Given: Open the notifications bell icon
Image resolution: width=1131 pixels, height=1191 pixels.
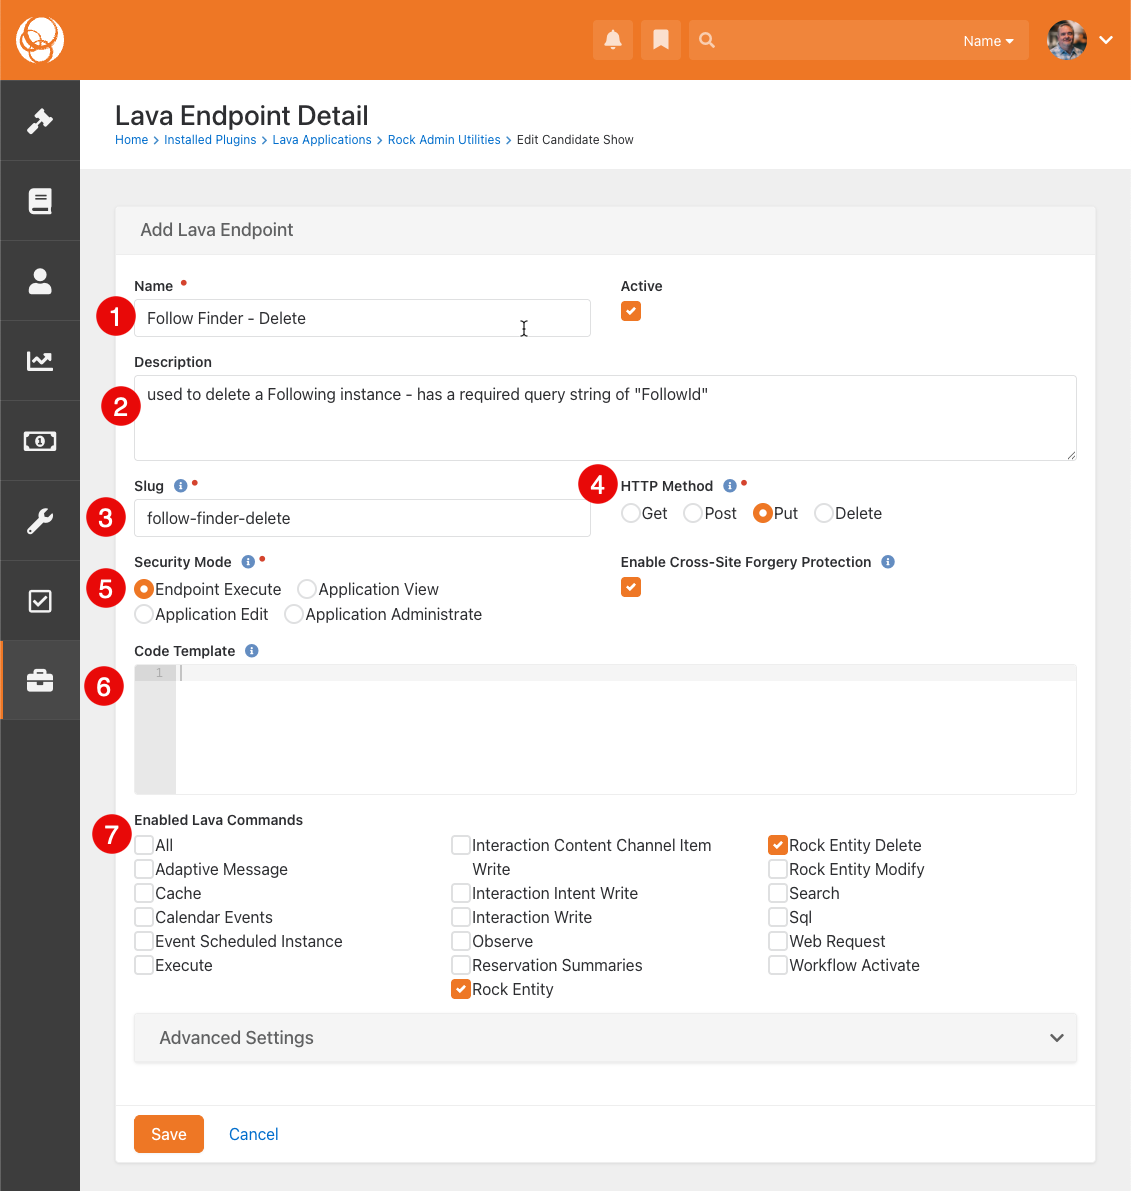Looking at the screenshot, I should click(613, 40).
